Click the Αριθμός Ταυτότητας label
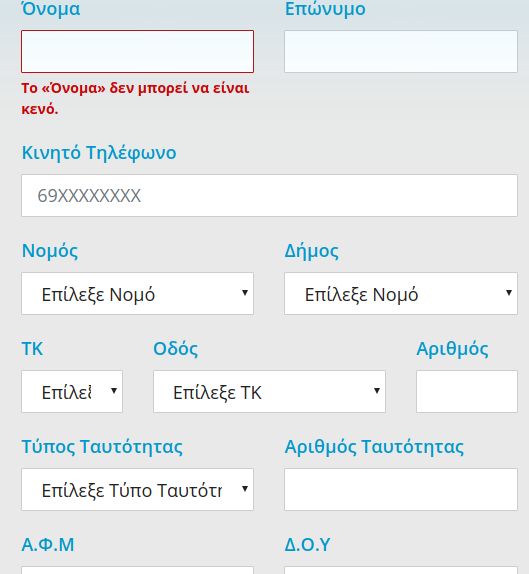The width and height of the screenshot is (529, 574). [x=374, y=447]
